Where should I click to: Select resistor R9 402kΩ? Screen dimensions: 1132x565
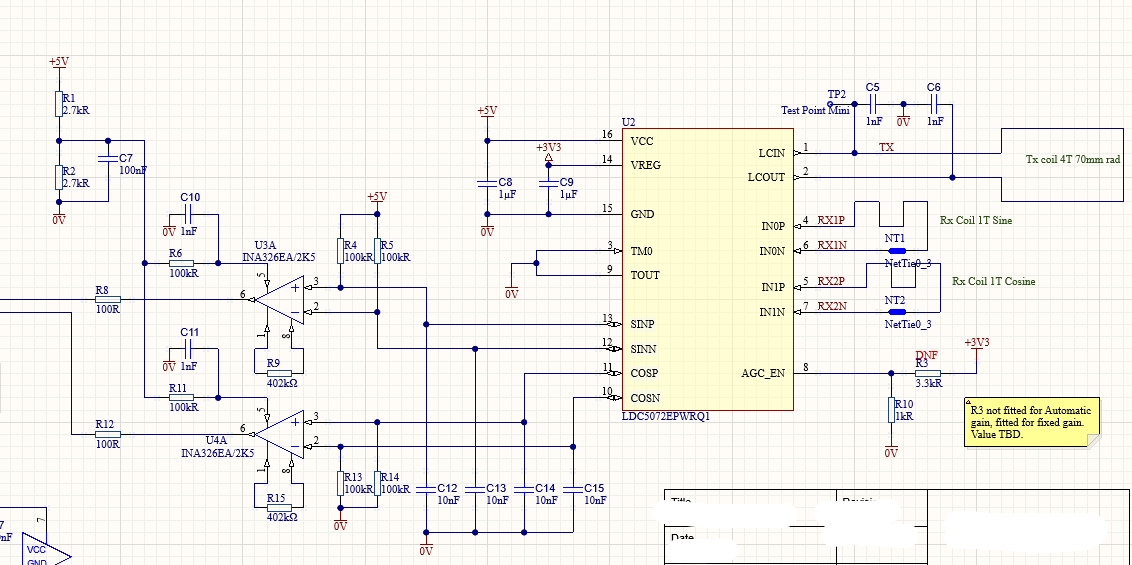coord(280,373)
